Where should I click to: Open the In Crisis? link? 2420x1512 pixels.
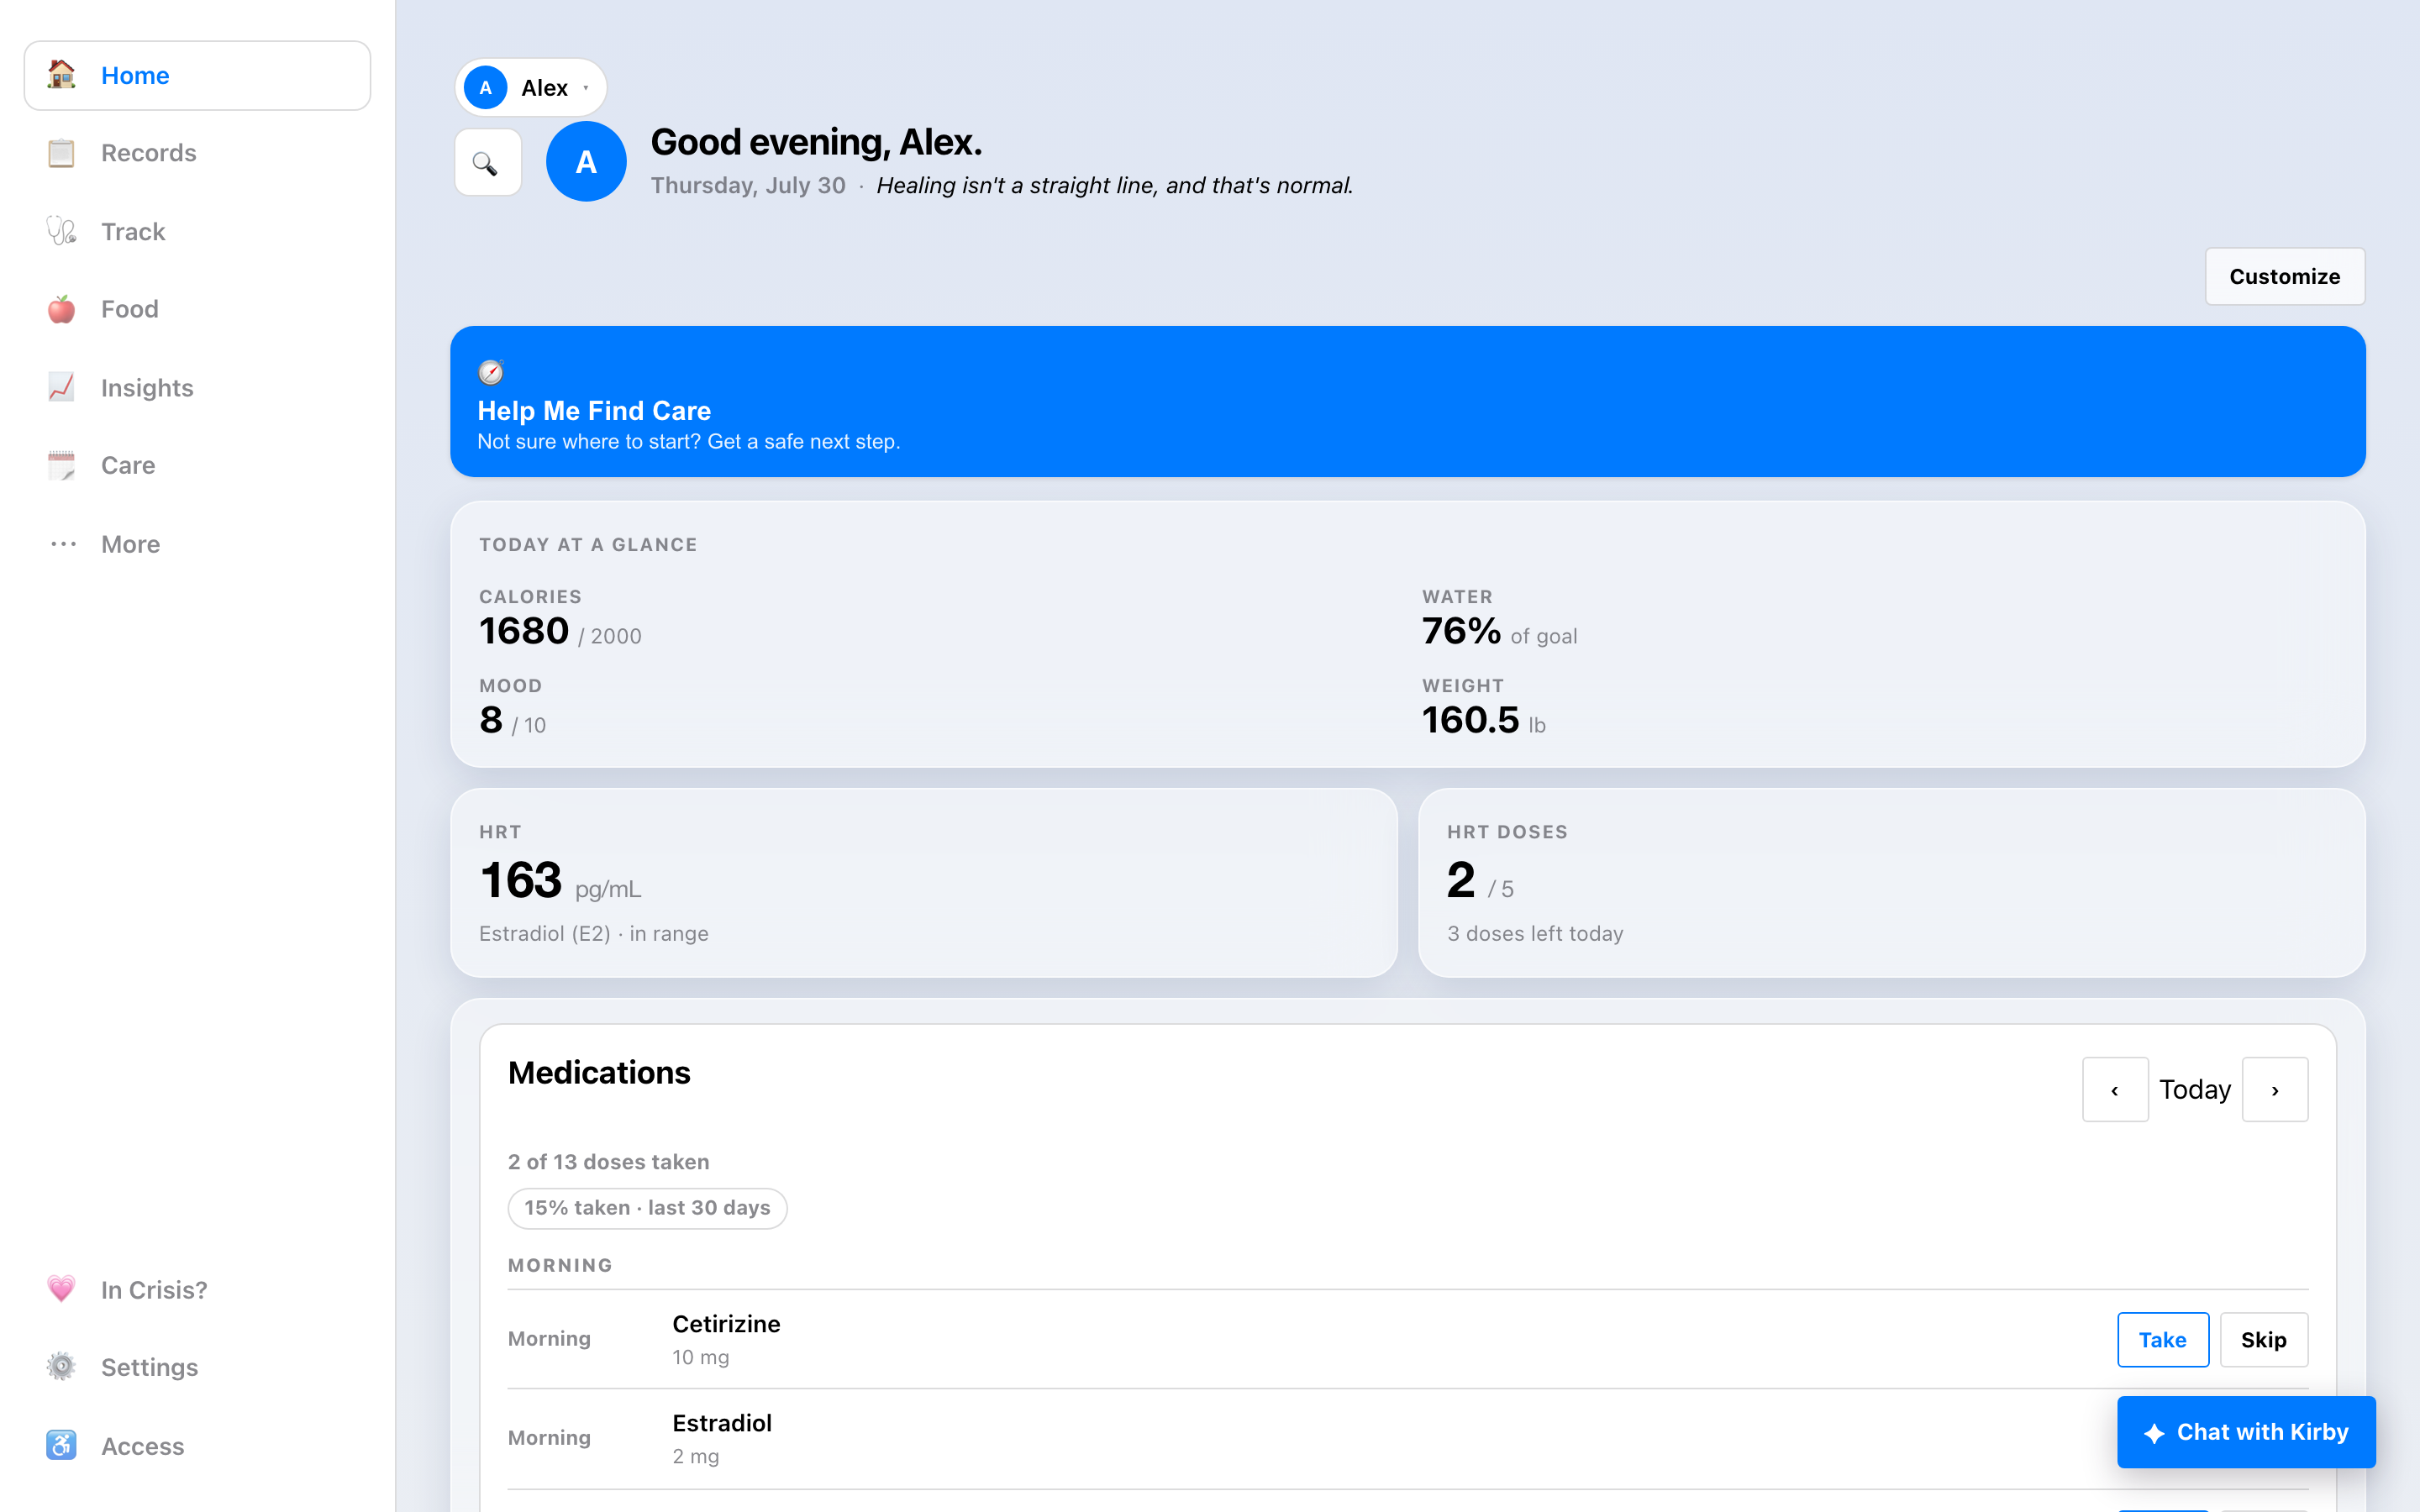(197, 1289)
